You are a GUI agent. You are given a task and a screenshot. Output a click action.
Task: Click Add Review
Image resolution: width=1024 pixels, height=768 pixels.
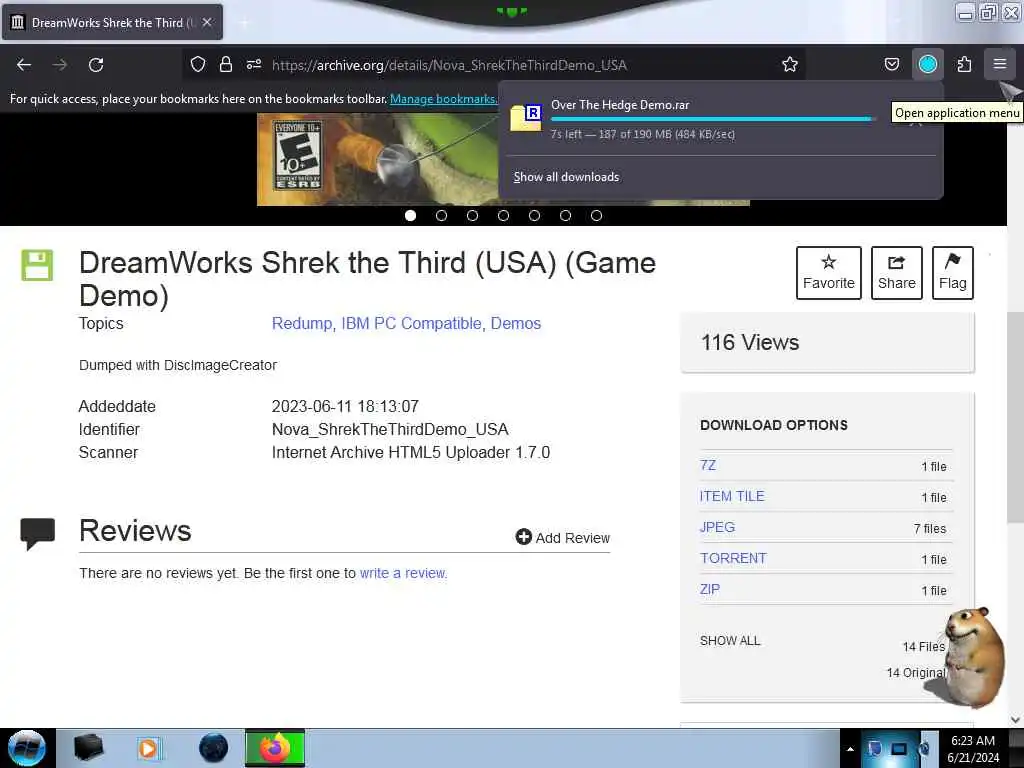tap(562, 537)
